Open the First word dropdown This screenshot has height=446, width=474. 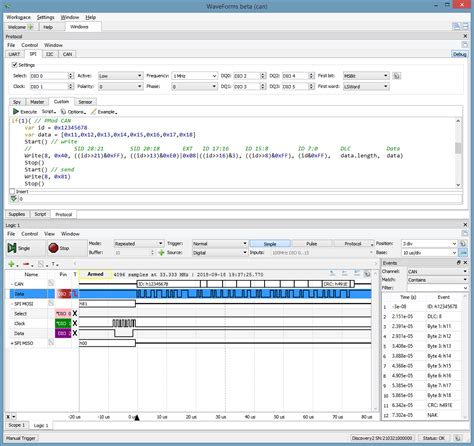(366, 86)
